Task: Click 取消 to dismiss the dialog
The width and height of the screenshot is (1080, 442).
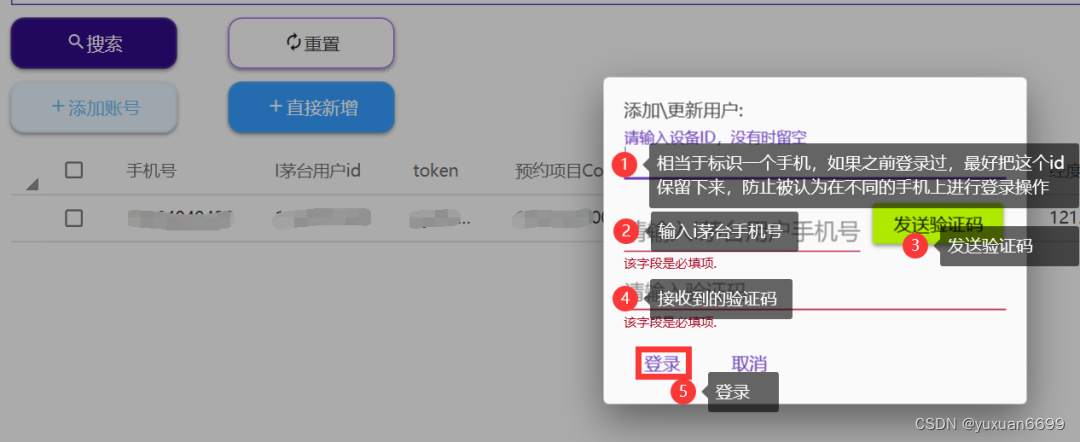Action: click(x=749, y=363)
